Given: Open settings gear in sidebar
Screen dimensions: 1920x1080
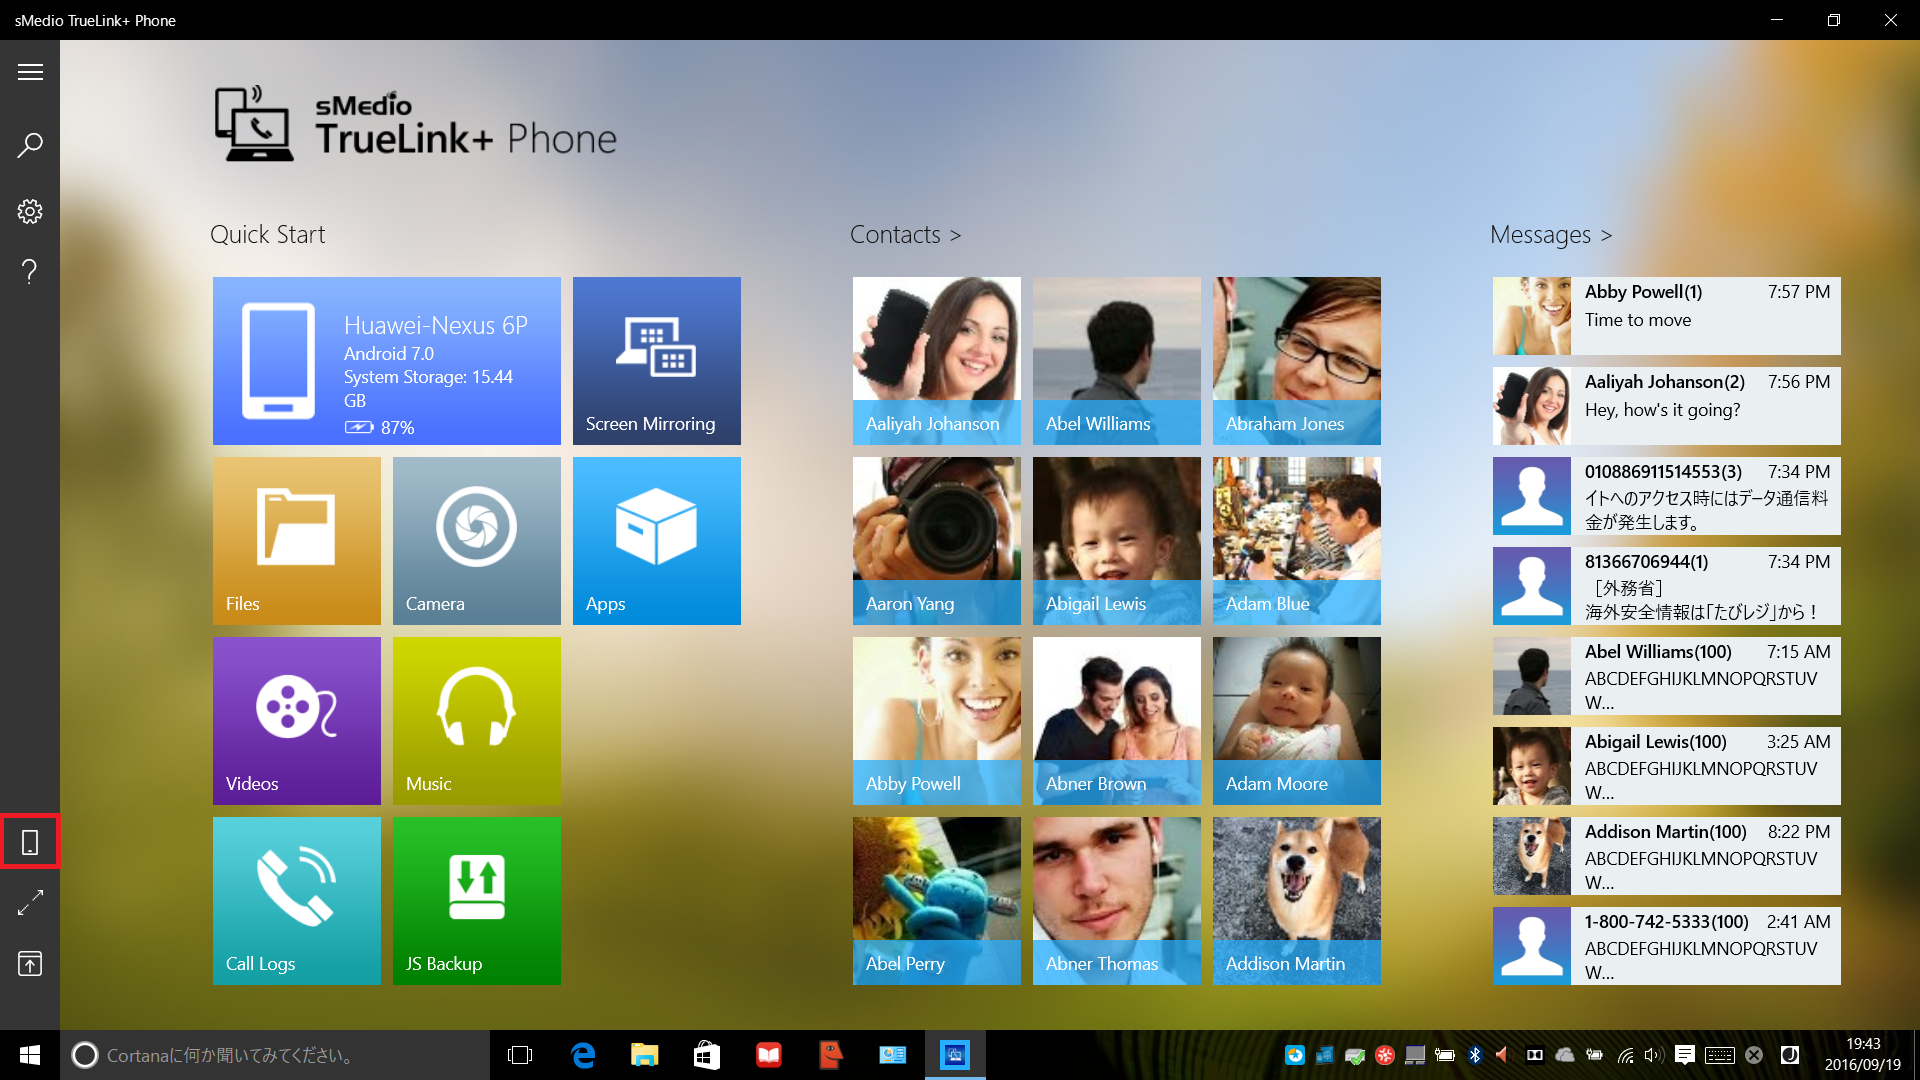Looking at the screenshot, I should pyautogui.click(x=30, y=211).
